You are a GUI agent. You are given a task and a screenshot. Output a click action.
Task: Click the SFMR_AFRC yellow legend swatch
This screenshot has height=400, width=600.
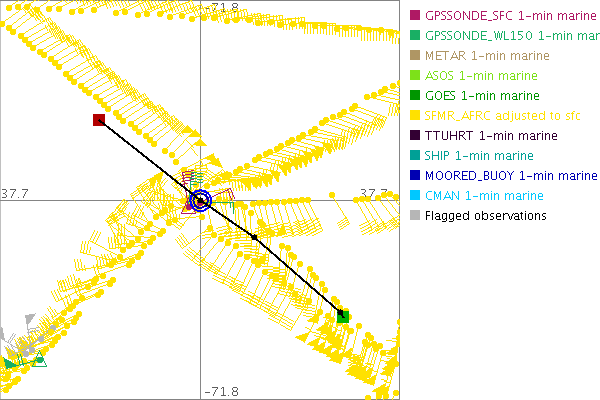415,115
